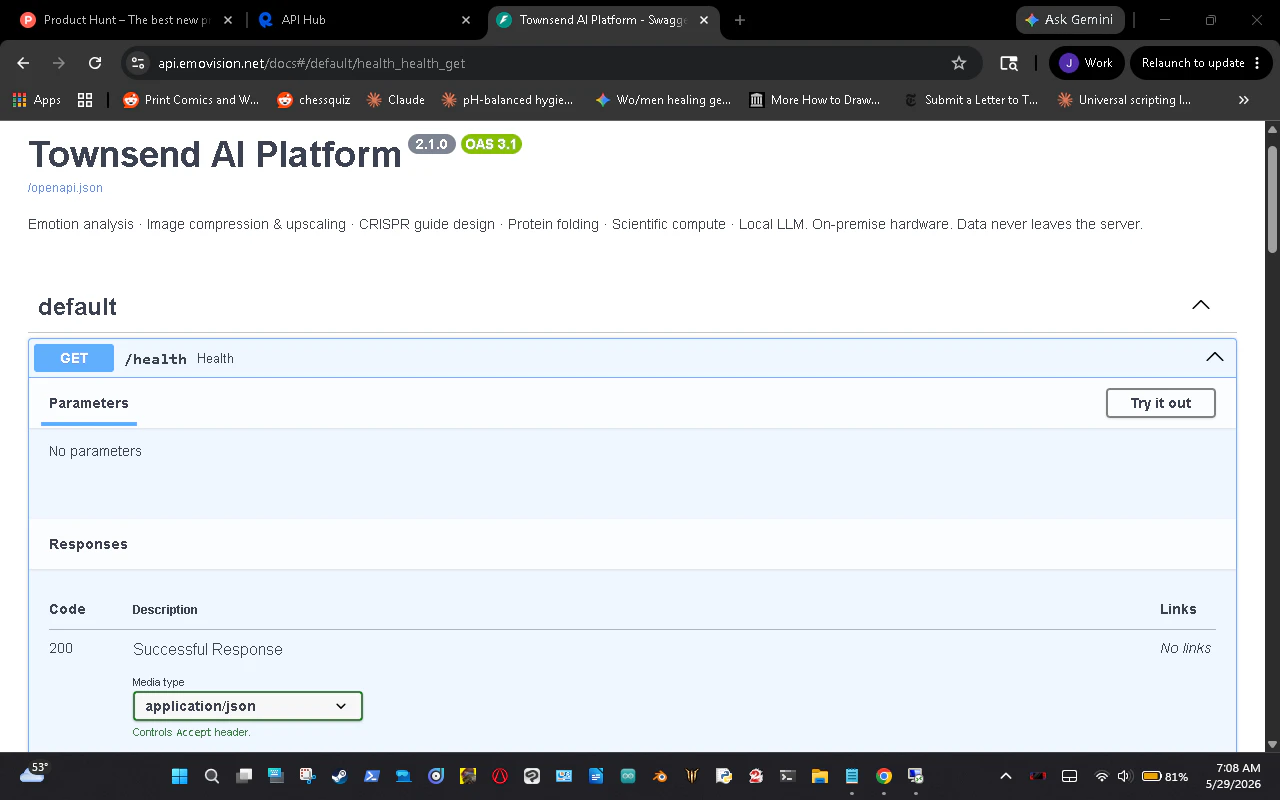Open the weather widget showing 53°
This screenshot has height=800, width=1280.
point(34,773)
